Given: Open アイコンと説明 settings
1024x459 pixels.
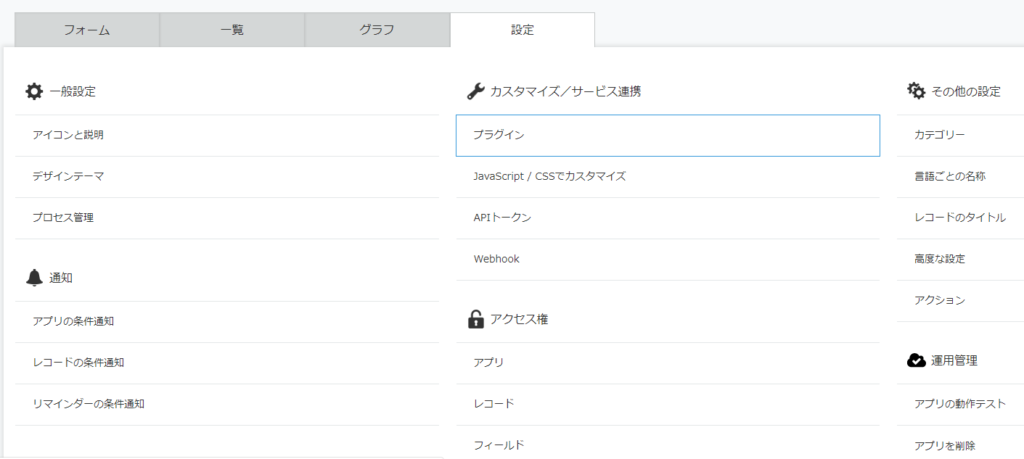Looking at the screenshot, I should click(x=68, y=135).
